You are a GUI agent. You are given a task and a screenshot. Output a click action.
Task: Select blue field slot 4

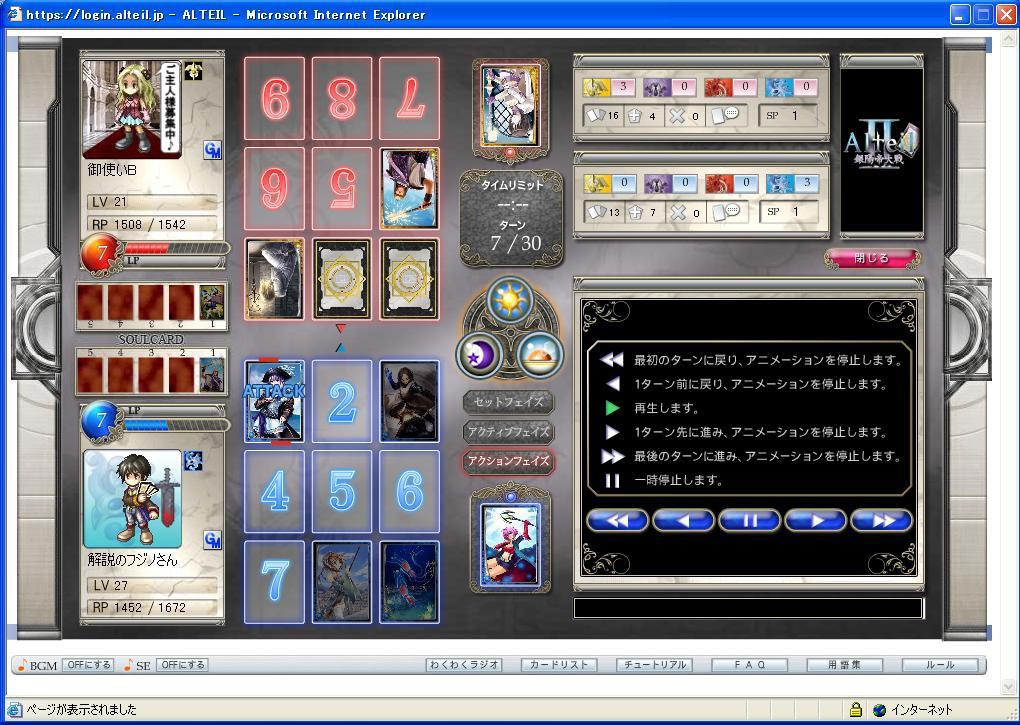(275, 492)
